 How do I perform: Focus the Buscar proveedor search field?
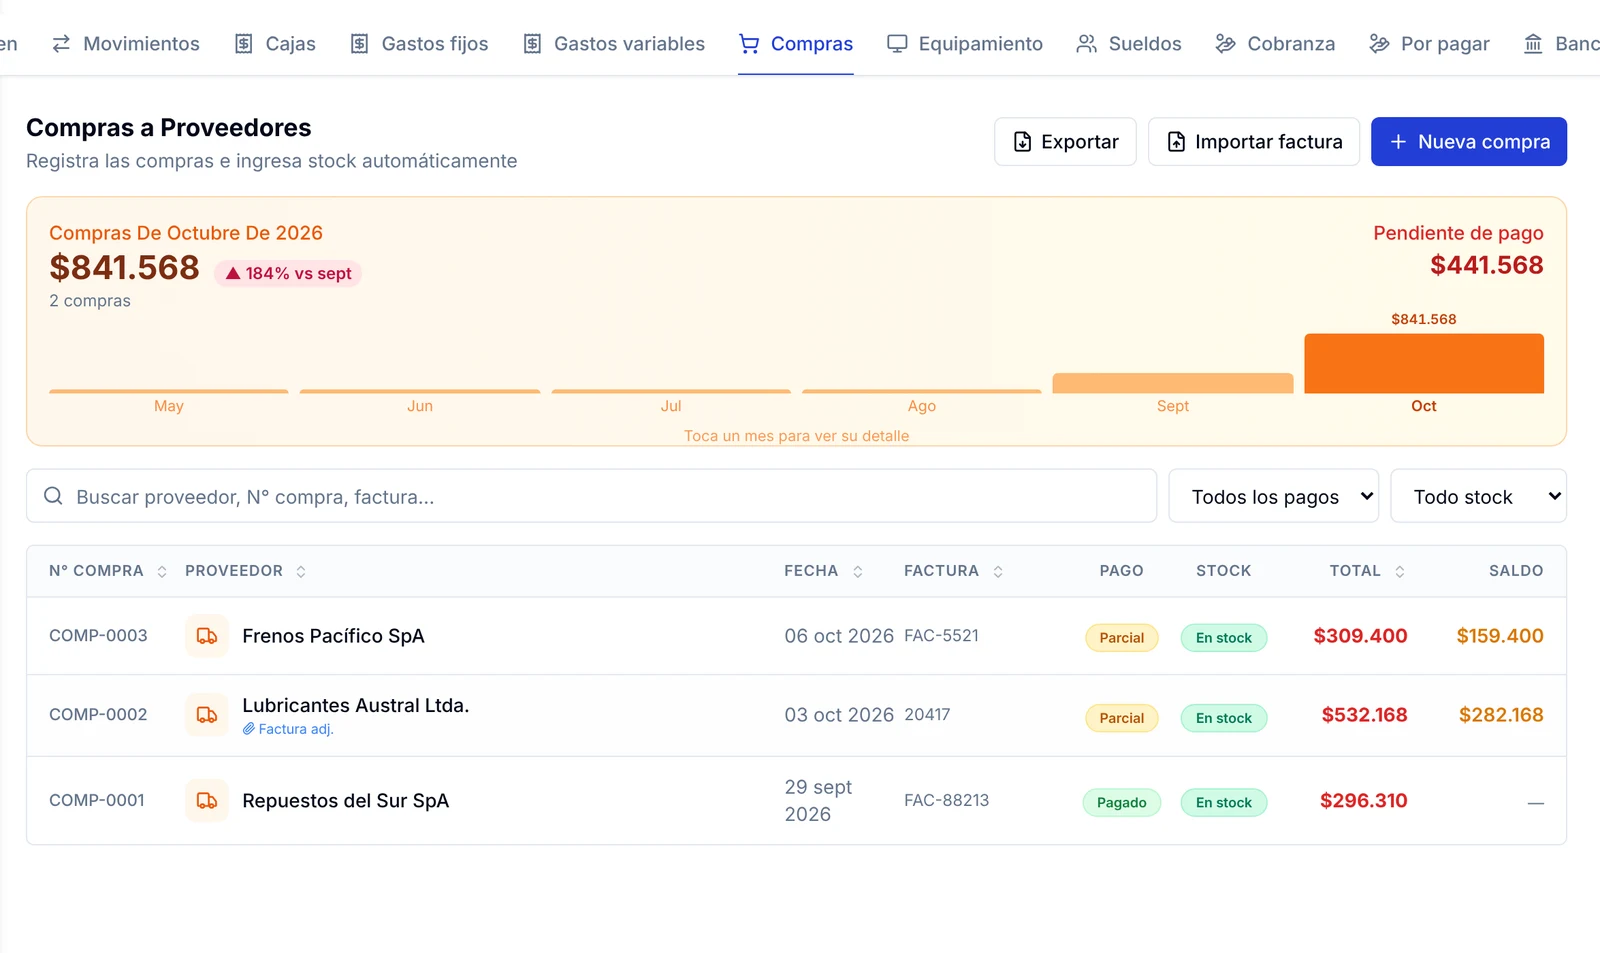(x=591, y=496)
